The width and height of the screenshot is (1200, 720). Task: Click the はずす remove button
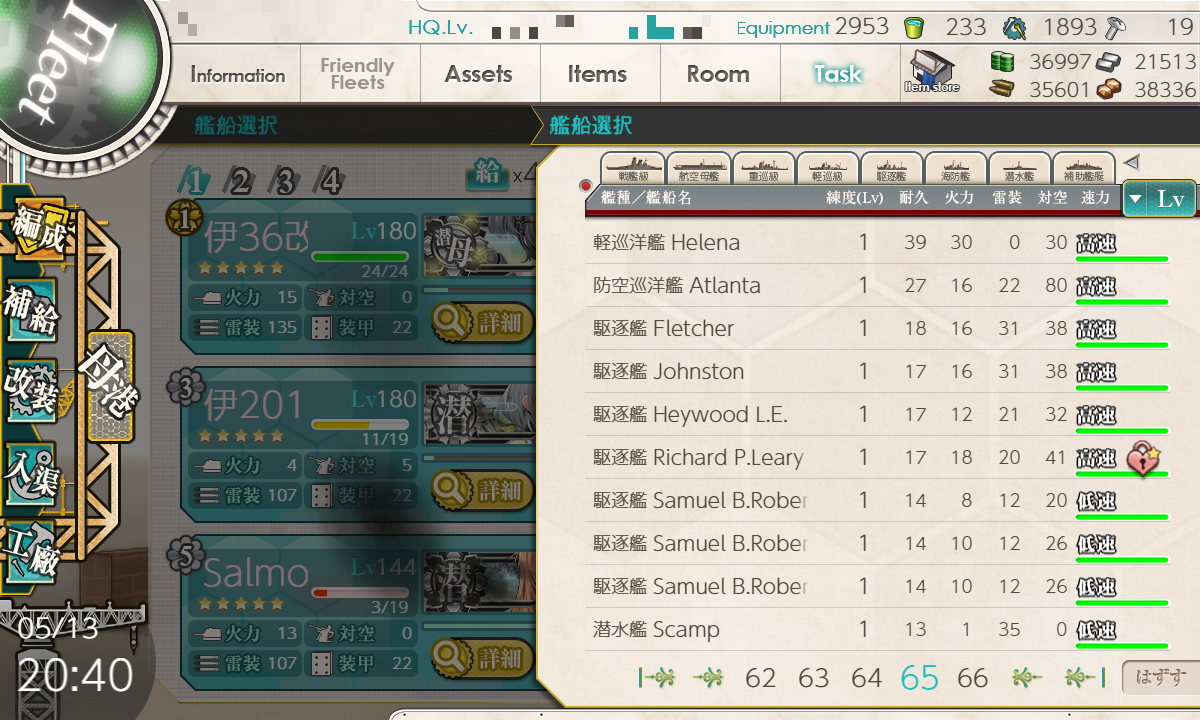point(1158,678)
